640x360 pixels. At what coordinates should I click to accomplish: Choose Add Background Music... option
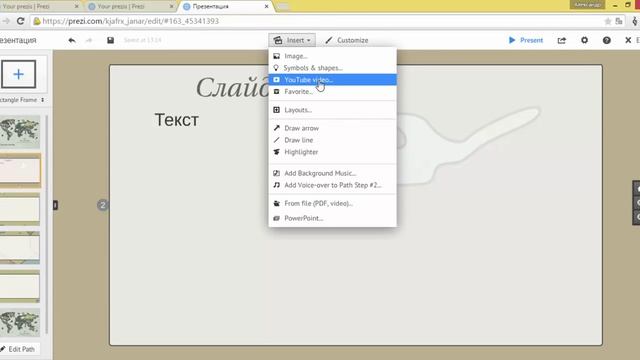(x=332, y=173)
